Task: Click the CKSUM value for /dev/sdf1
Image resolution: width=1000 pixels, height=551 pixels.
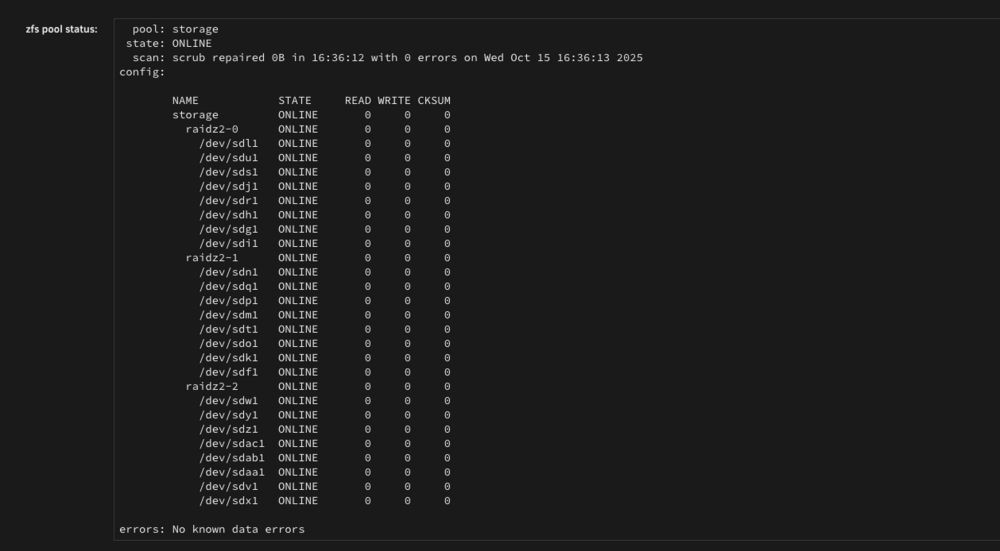Action: tap(447, 372)
